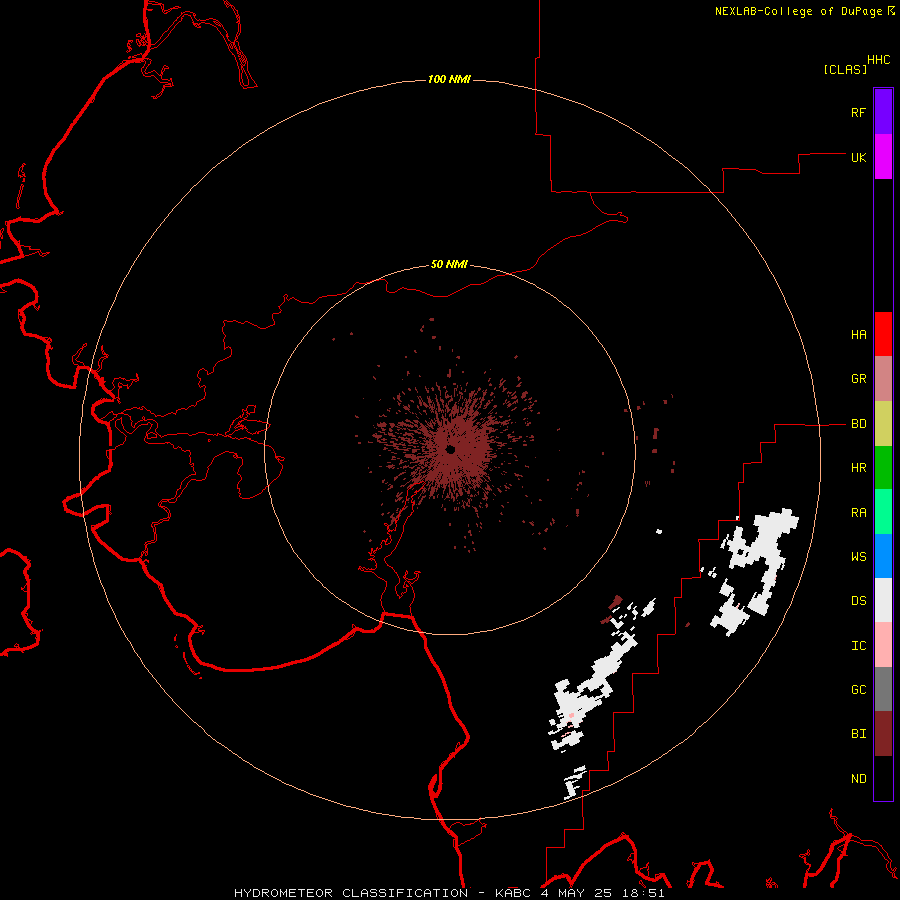Click the 18:51 timestamp

pyautogui.click(x=645, y=893)
